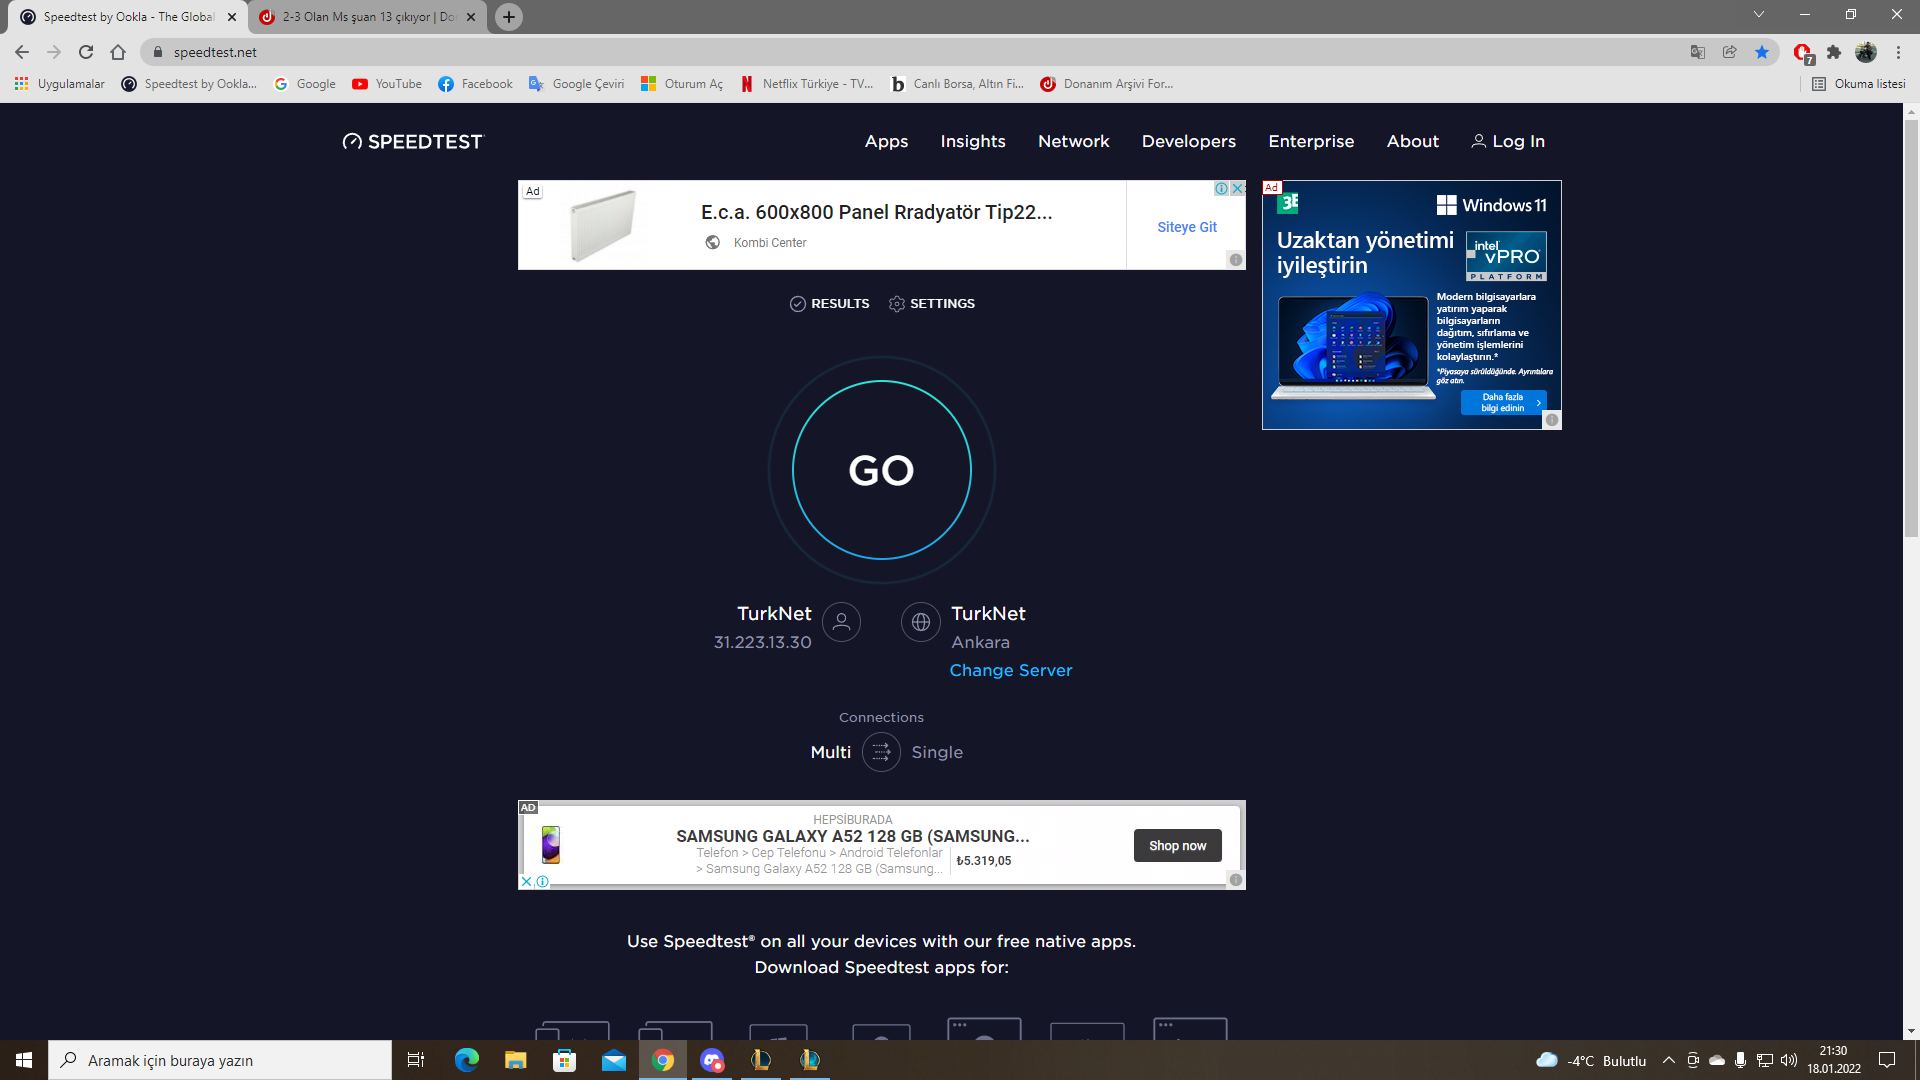Click the TurkNet user profile icon

coord(841,622)
